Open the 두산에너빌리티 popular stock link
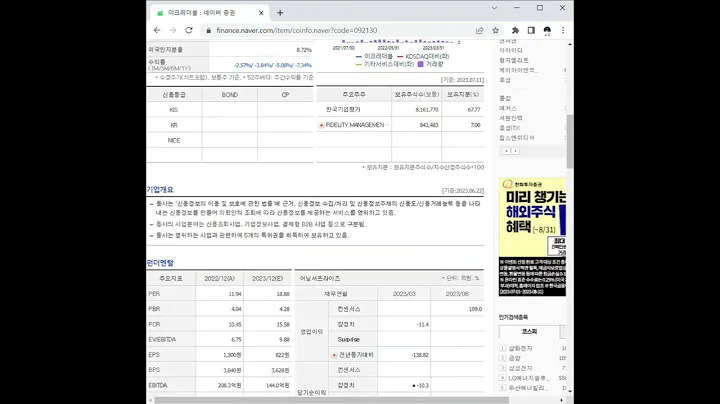This screenshot has height=404, width=720. click(x=528, y=388)
